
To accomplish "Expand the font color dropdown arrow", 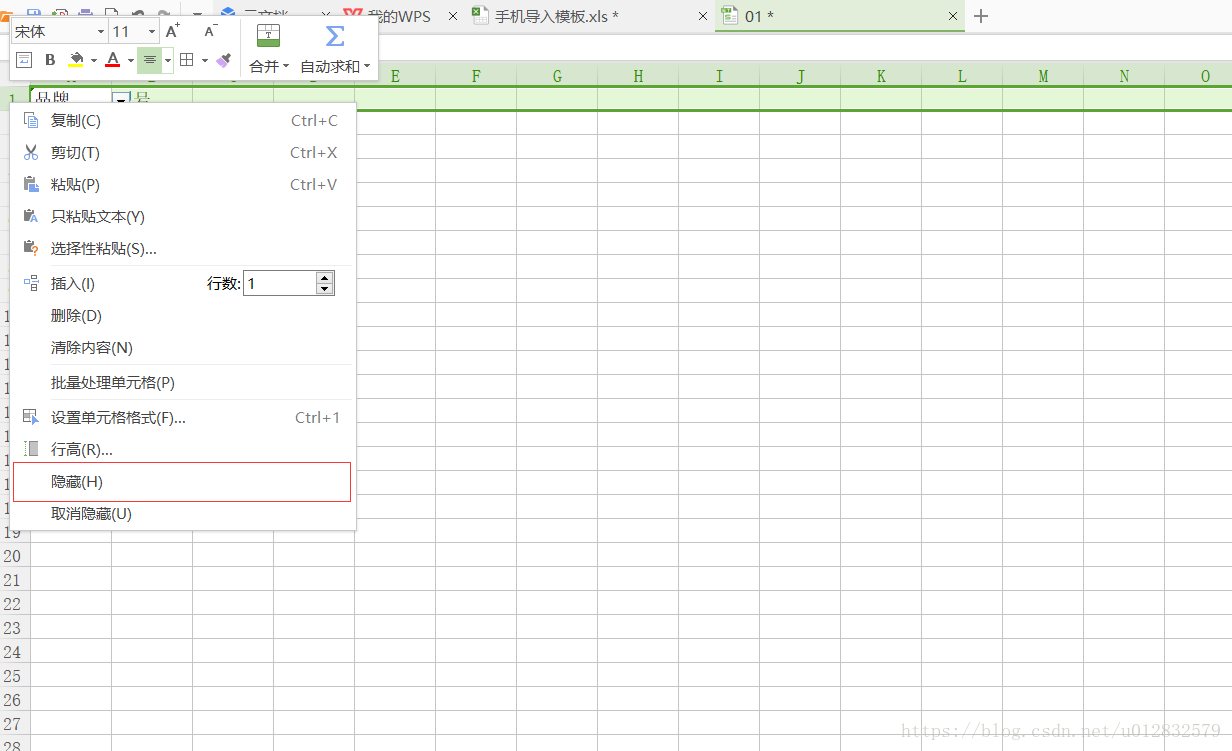I will coord(130,60).
